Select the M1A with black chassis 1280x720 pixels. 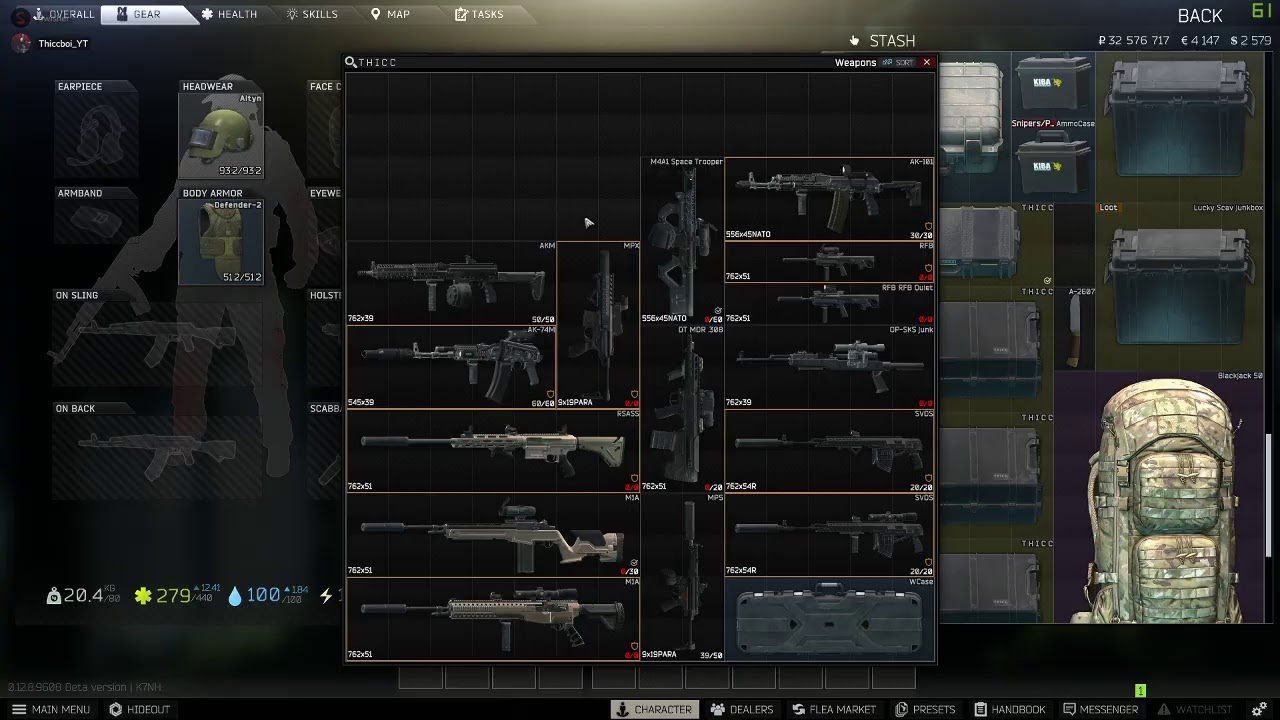coord(493,618)
